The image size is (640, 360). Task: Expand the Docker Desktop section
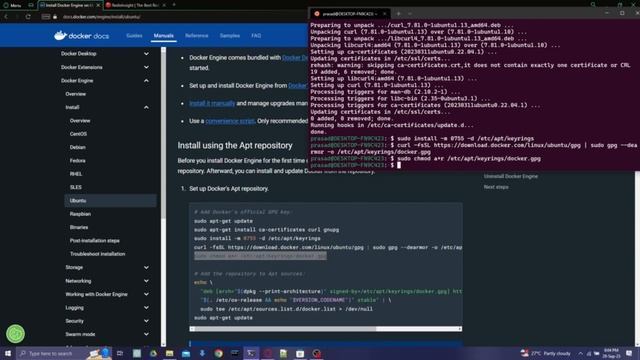coord(146,53)
